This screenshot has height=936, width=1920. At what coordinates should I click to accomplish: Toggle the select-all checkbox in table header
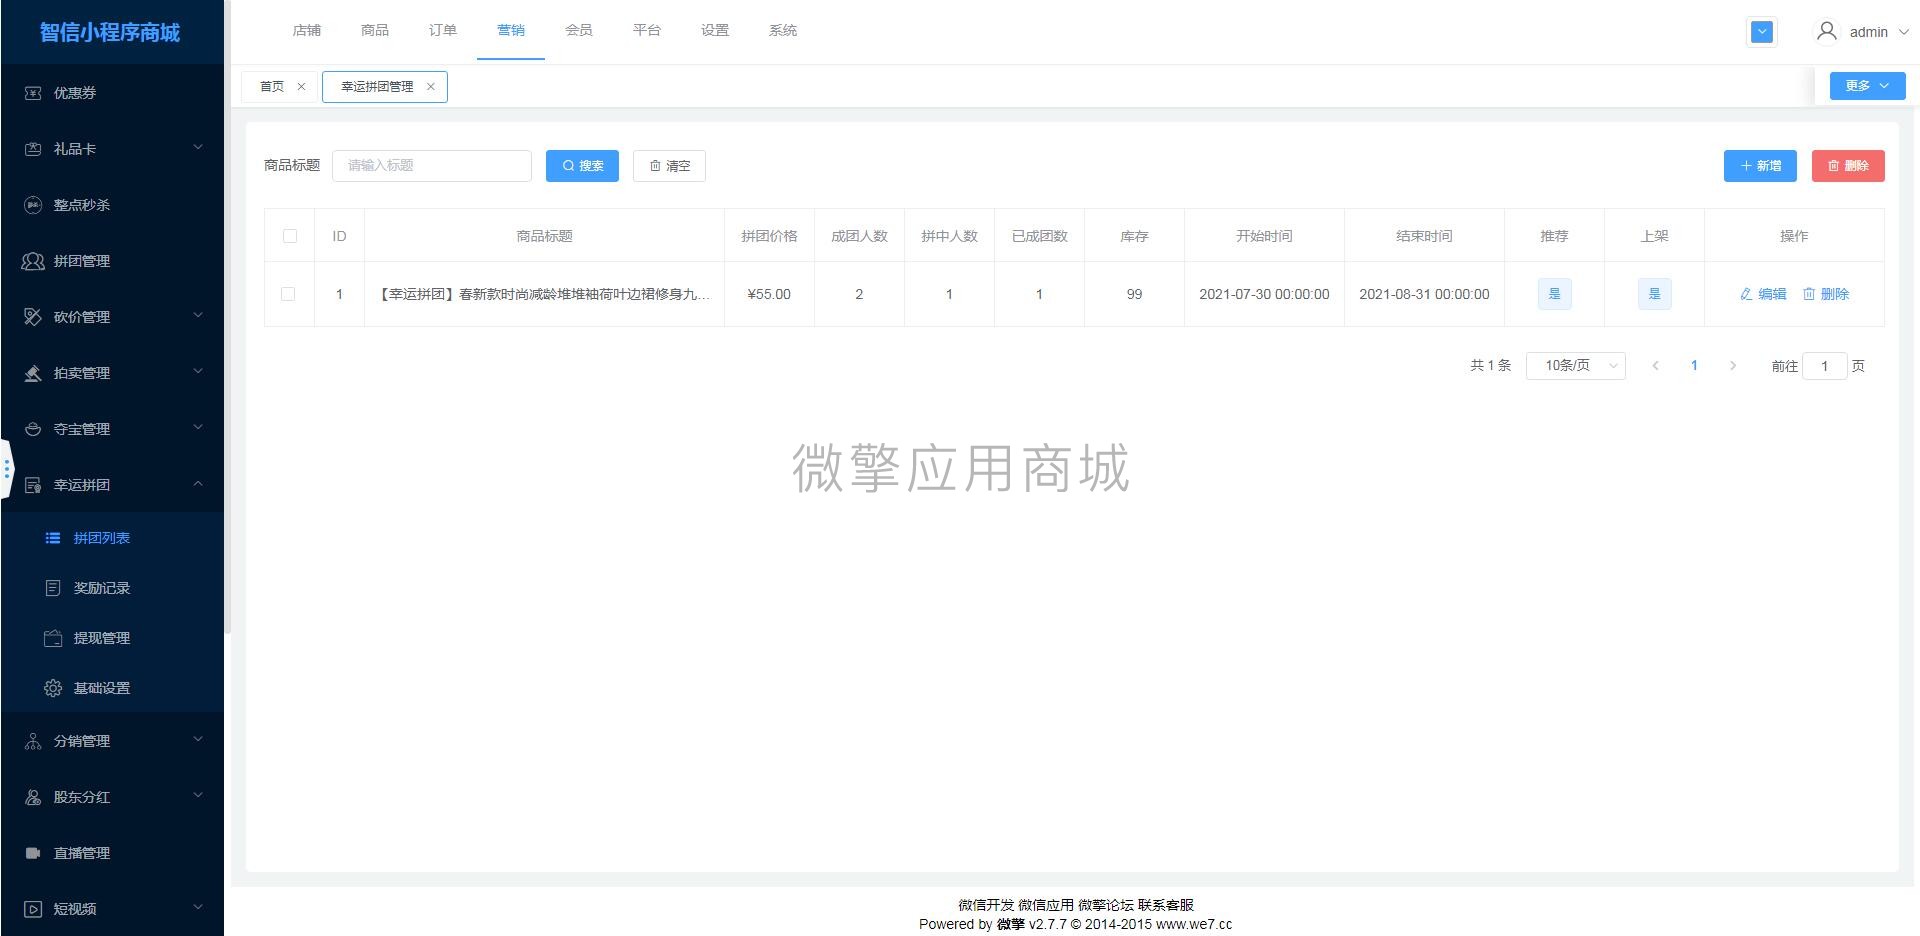tap(290, 236)
